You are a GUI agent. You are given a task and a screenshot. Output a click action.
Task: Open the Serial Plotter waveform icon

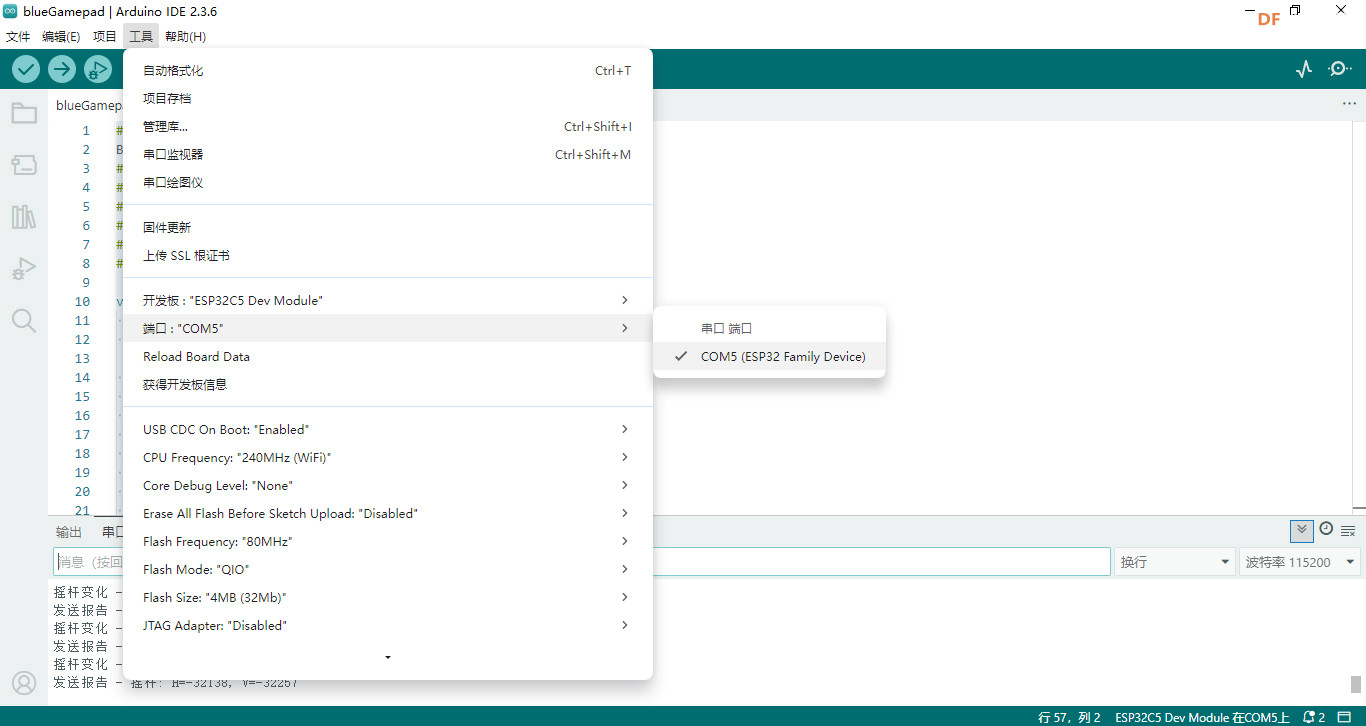[1303, 69]
